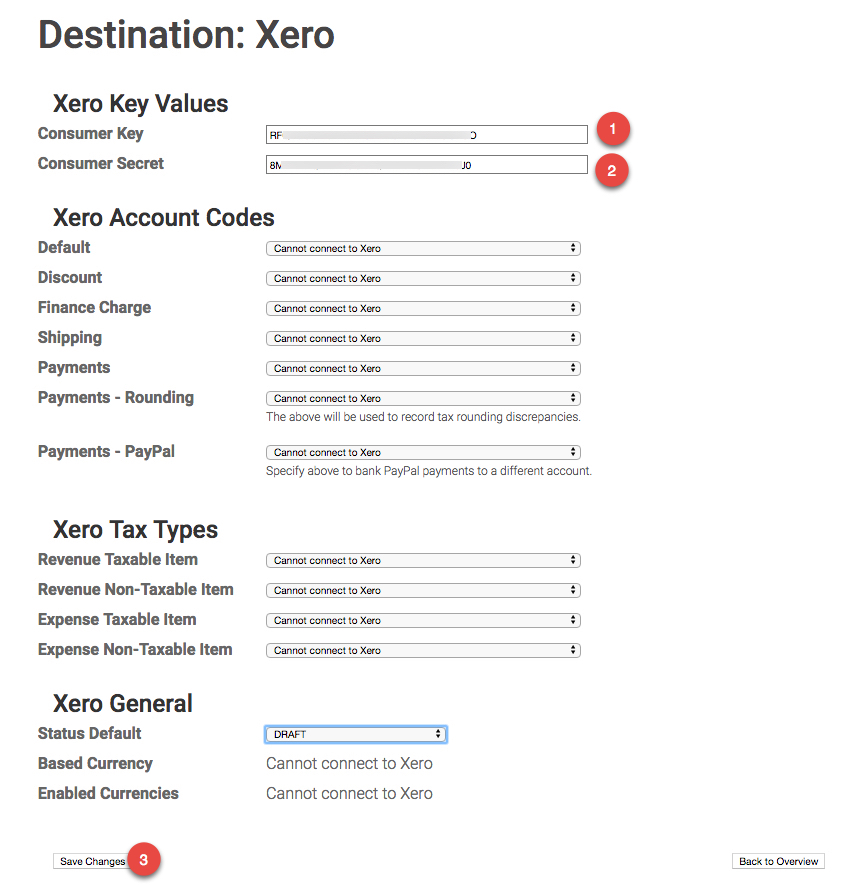Screen dimensions: 847x886
Task: Click the Consumer Key label
Action: [90, 133]
